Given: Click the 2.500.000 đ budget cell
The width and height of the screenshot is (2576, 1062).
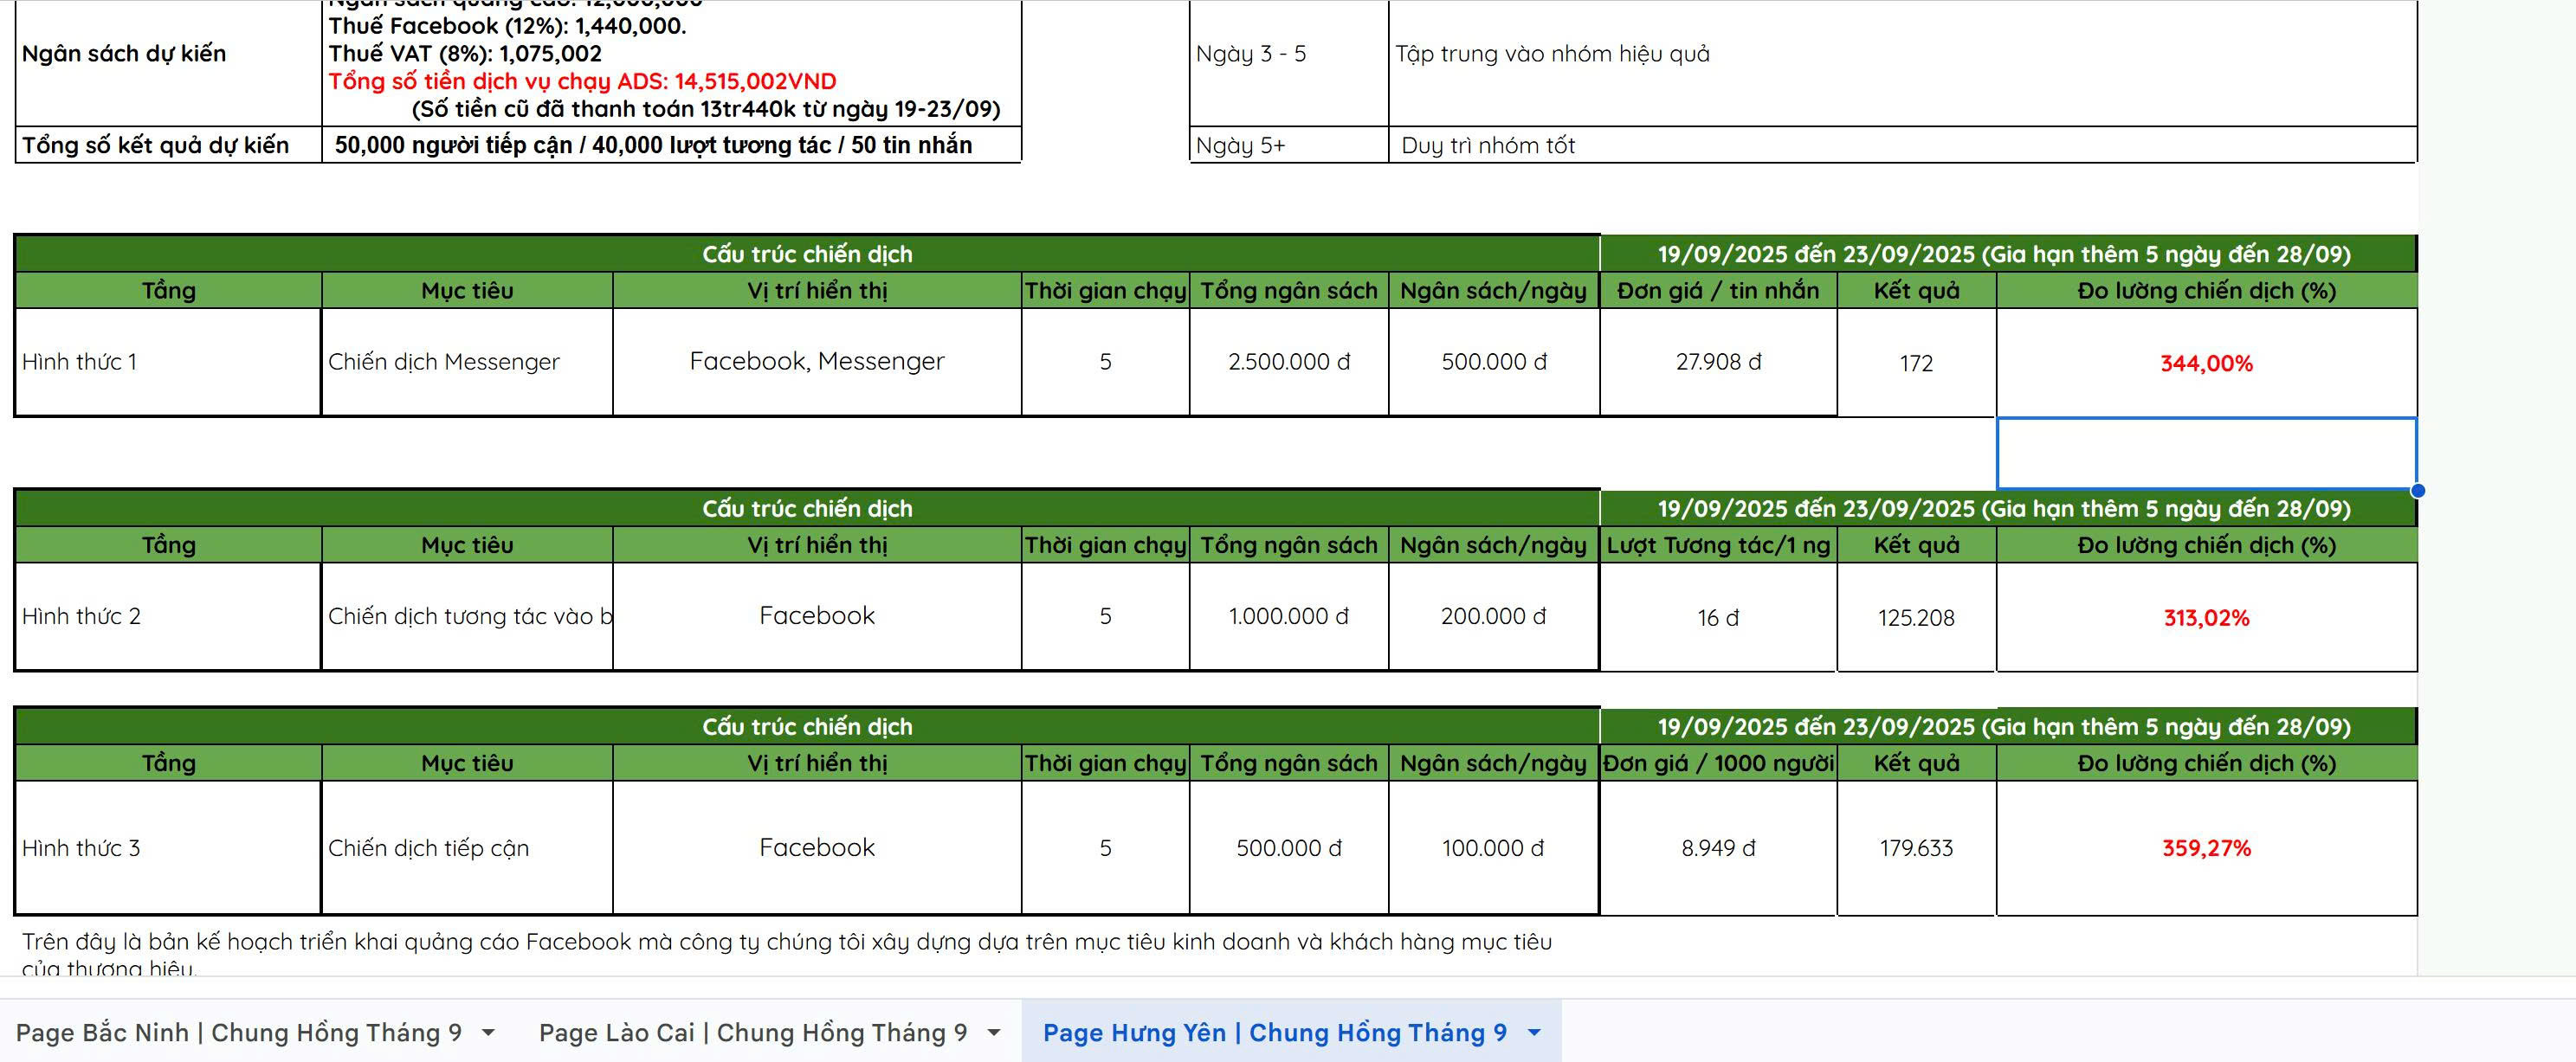Looking at the screenshot, I should 1288,362.
